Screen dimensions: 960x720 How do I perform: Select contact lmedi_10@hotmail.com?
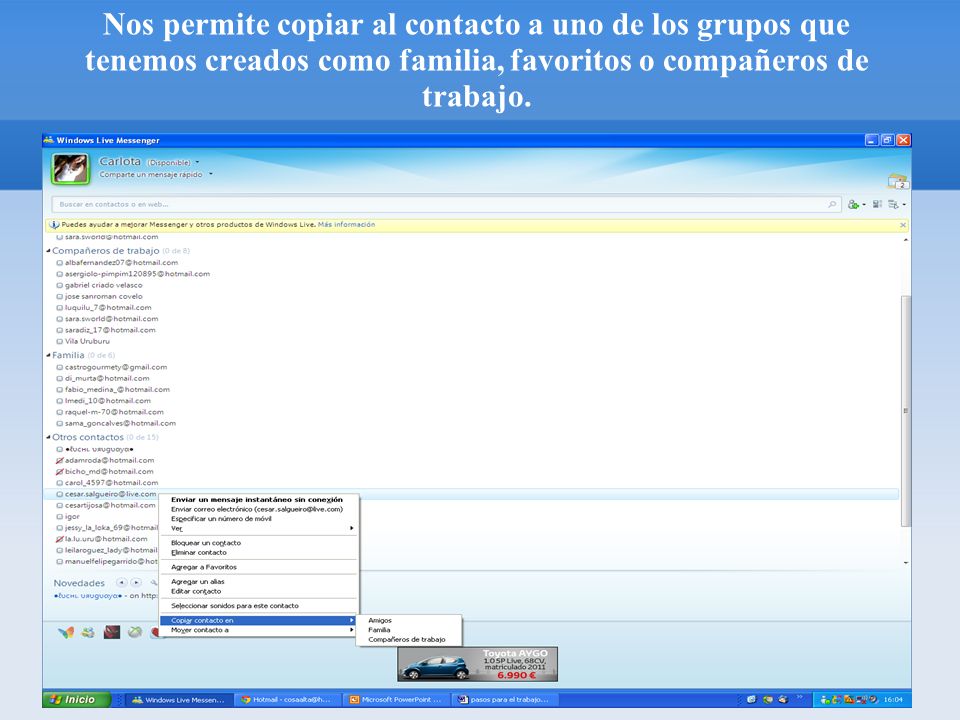tap(108, 401)
